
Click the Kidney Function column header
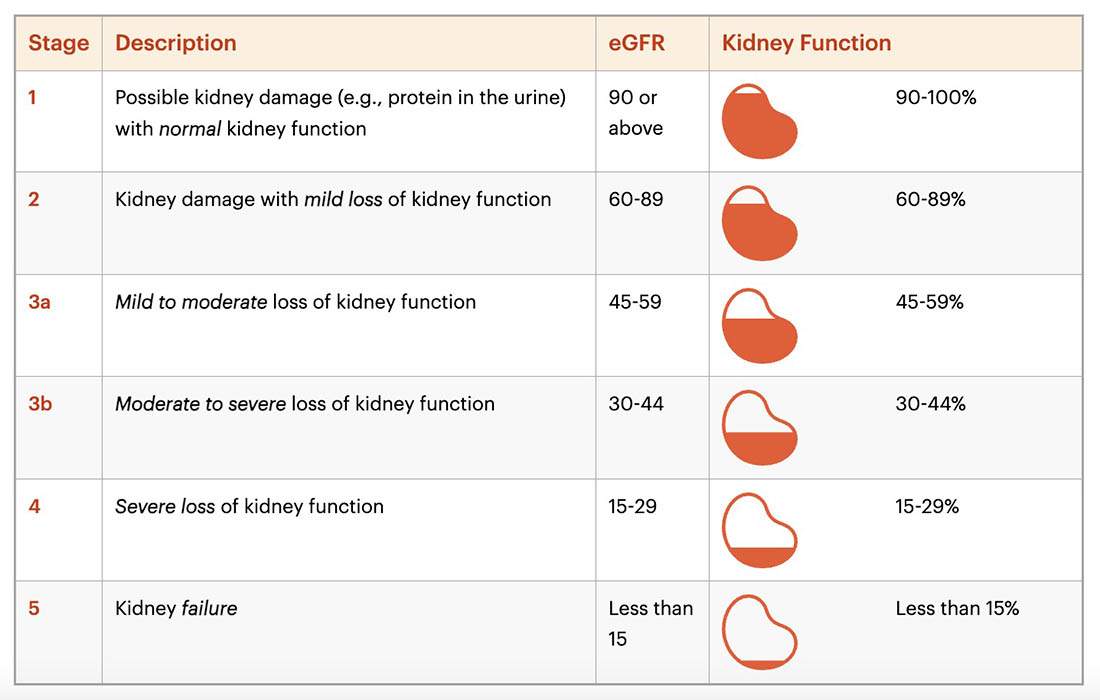coord(806,43)
